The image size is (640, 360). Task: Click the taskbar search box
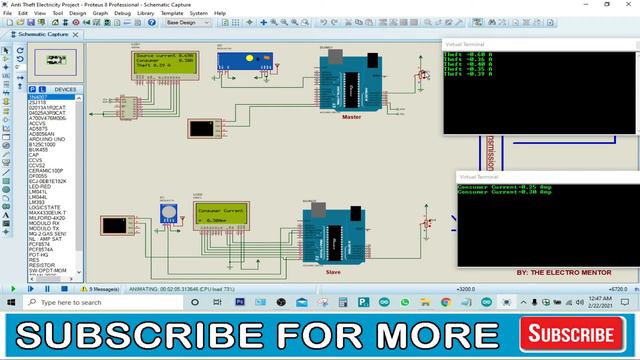[x=103, y=302]
